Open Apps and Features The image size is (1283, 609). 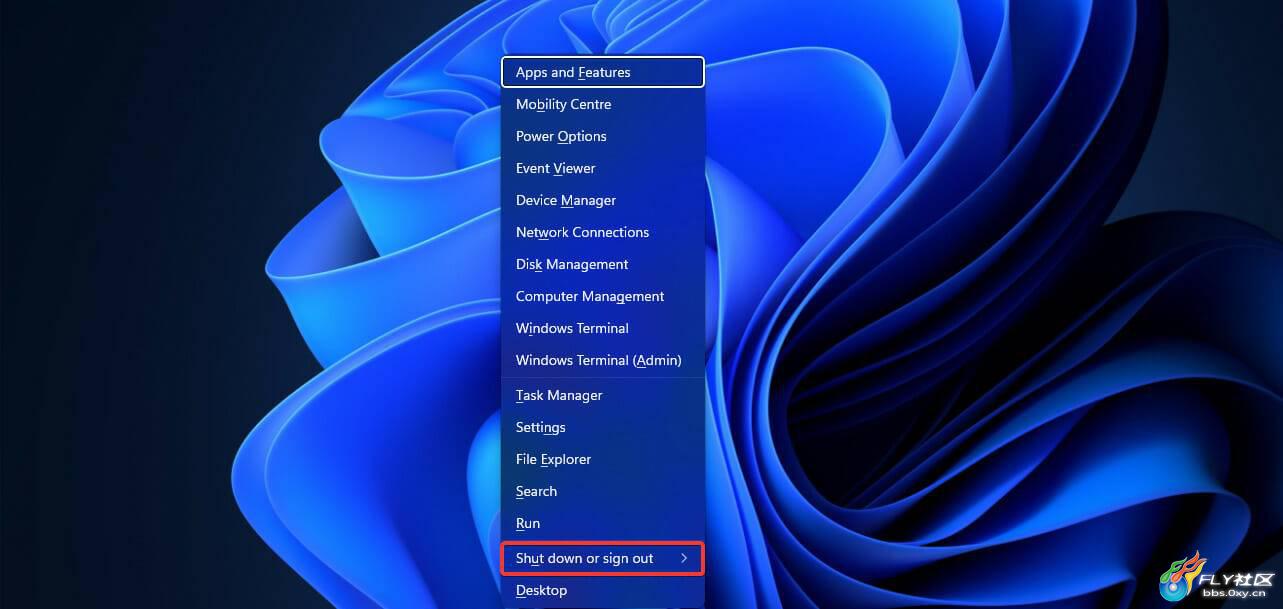point(603,72)
